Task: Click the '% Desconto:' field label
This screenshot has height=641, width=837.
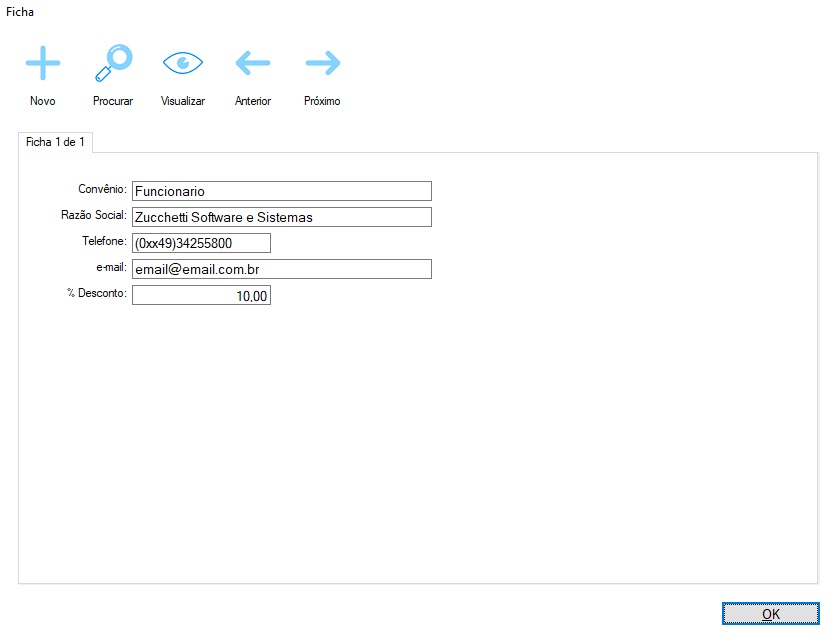Action: point(96,294)
